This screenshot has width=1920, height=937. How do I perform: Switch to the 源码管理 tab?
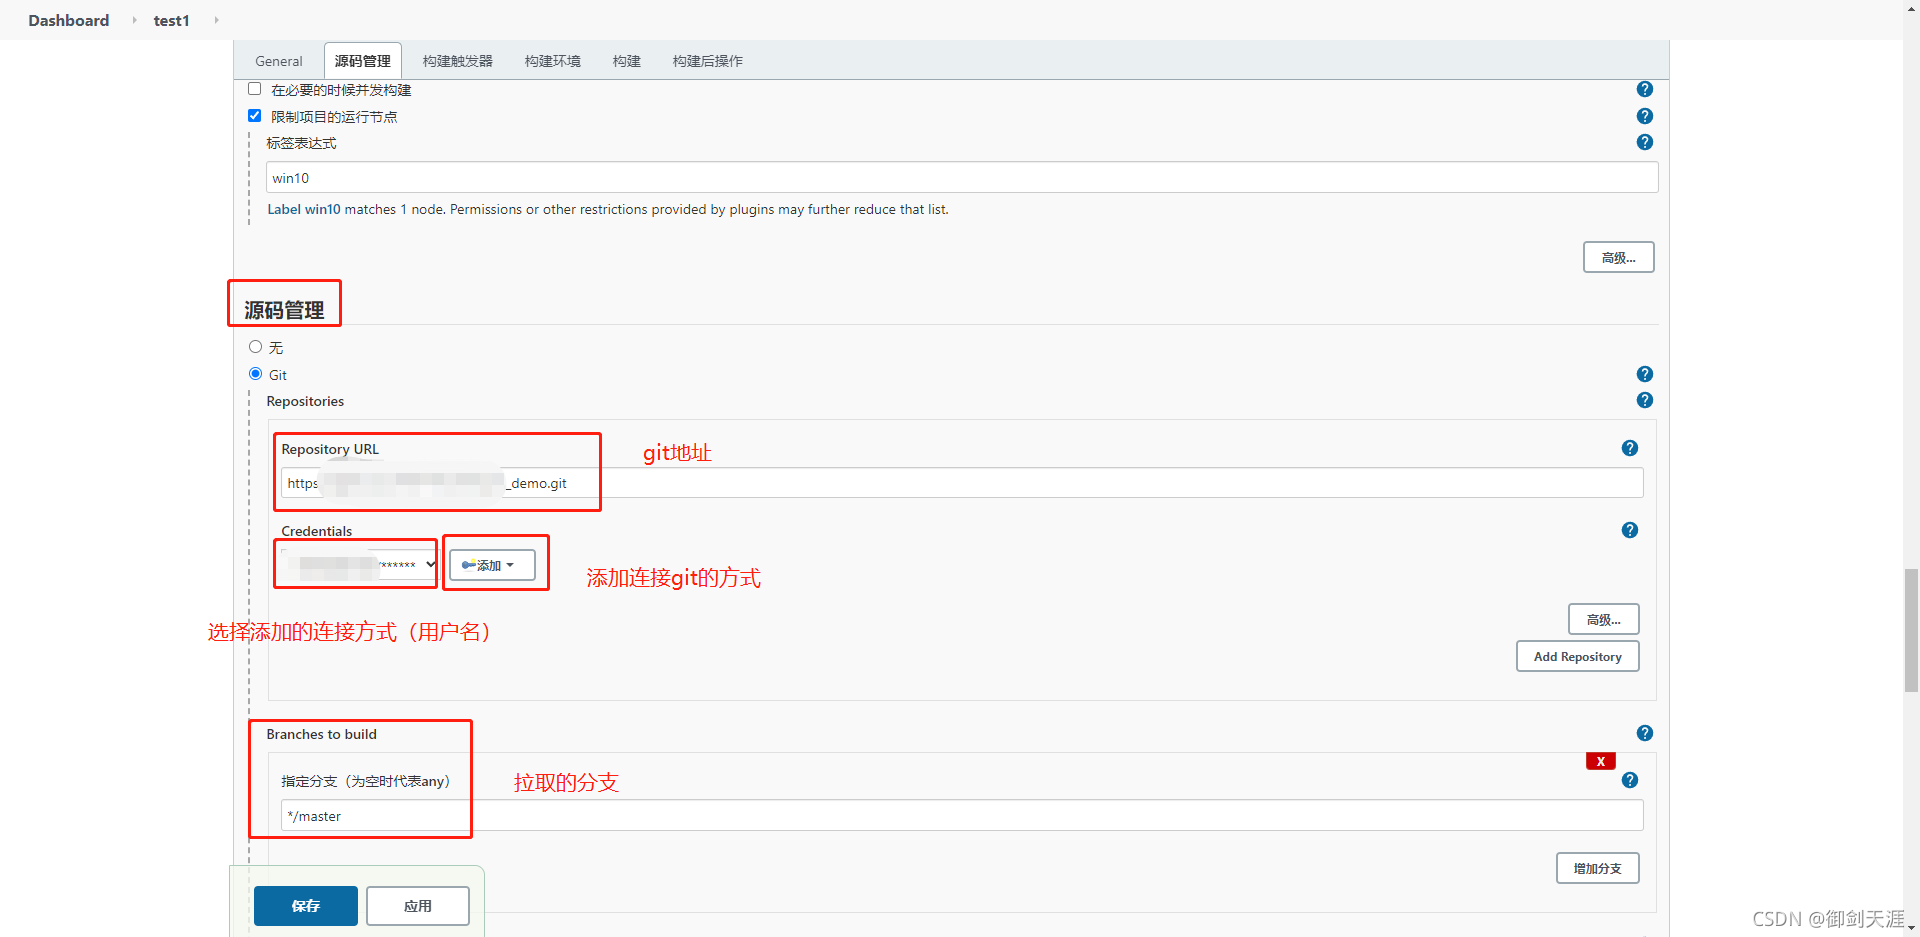tap(362, 61)
